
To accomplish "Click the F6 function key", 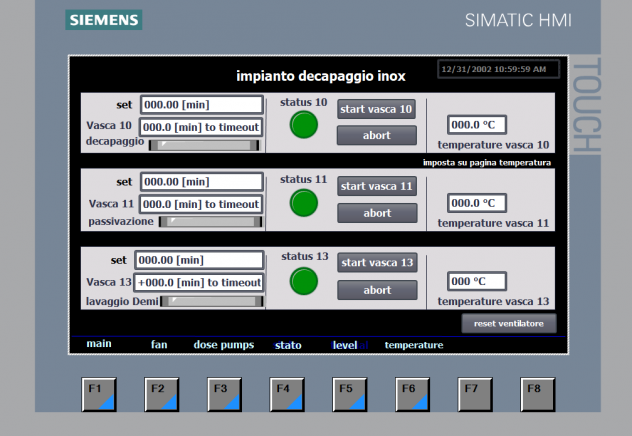I will click(412, 394).
